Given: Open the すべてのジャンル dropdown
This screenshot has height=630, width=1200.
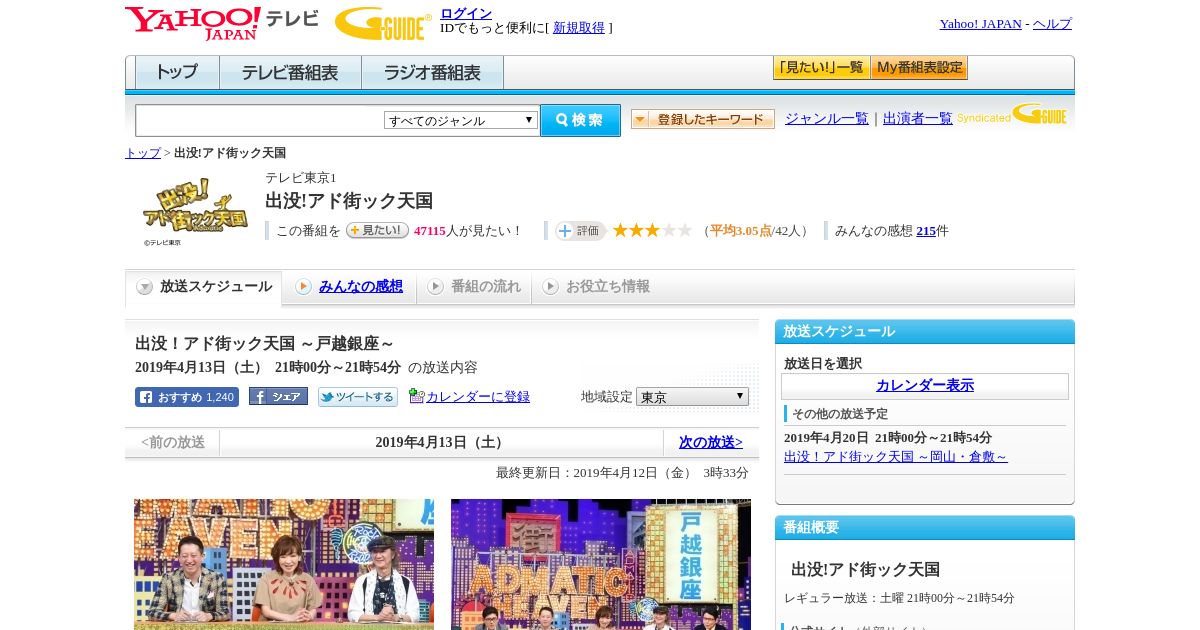Looking at the screenshot, I should point(461,120).
